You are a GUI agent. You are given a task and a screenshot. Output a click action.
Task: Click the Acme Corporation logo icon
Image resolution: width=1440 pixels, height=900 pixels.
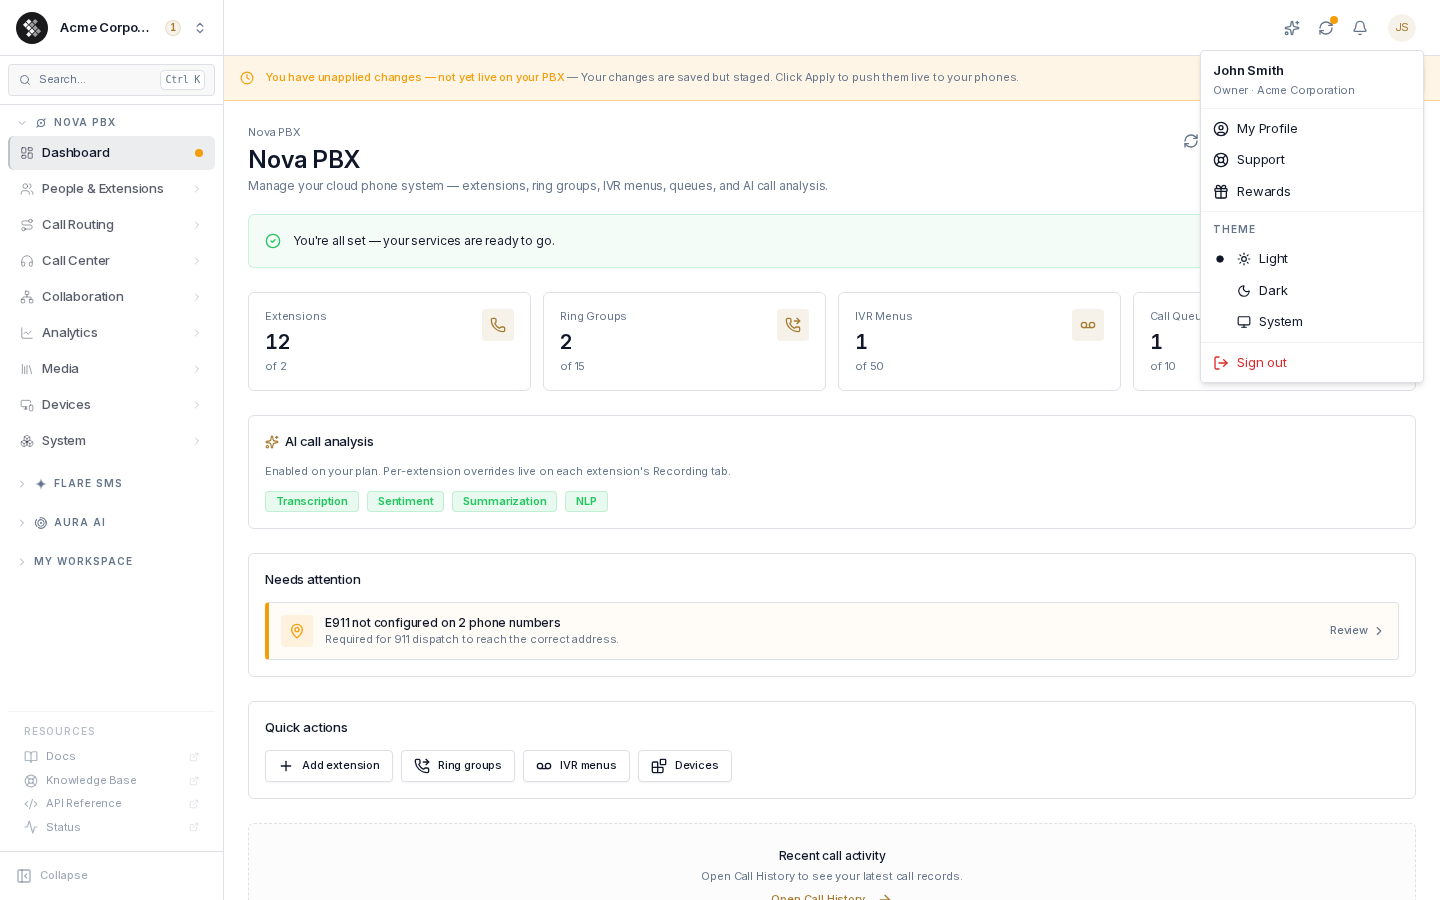32,28
